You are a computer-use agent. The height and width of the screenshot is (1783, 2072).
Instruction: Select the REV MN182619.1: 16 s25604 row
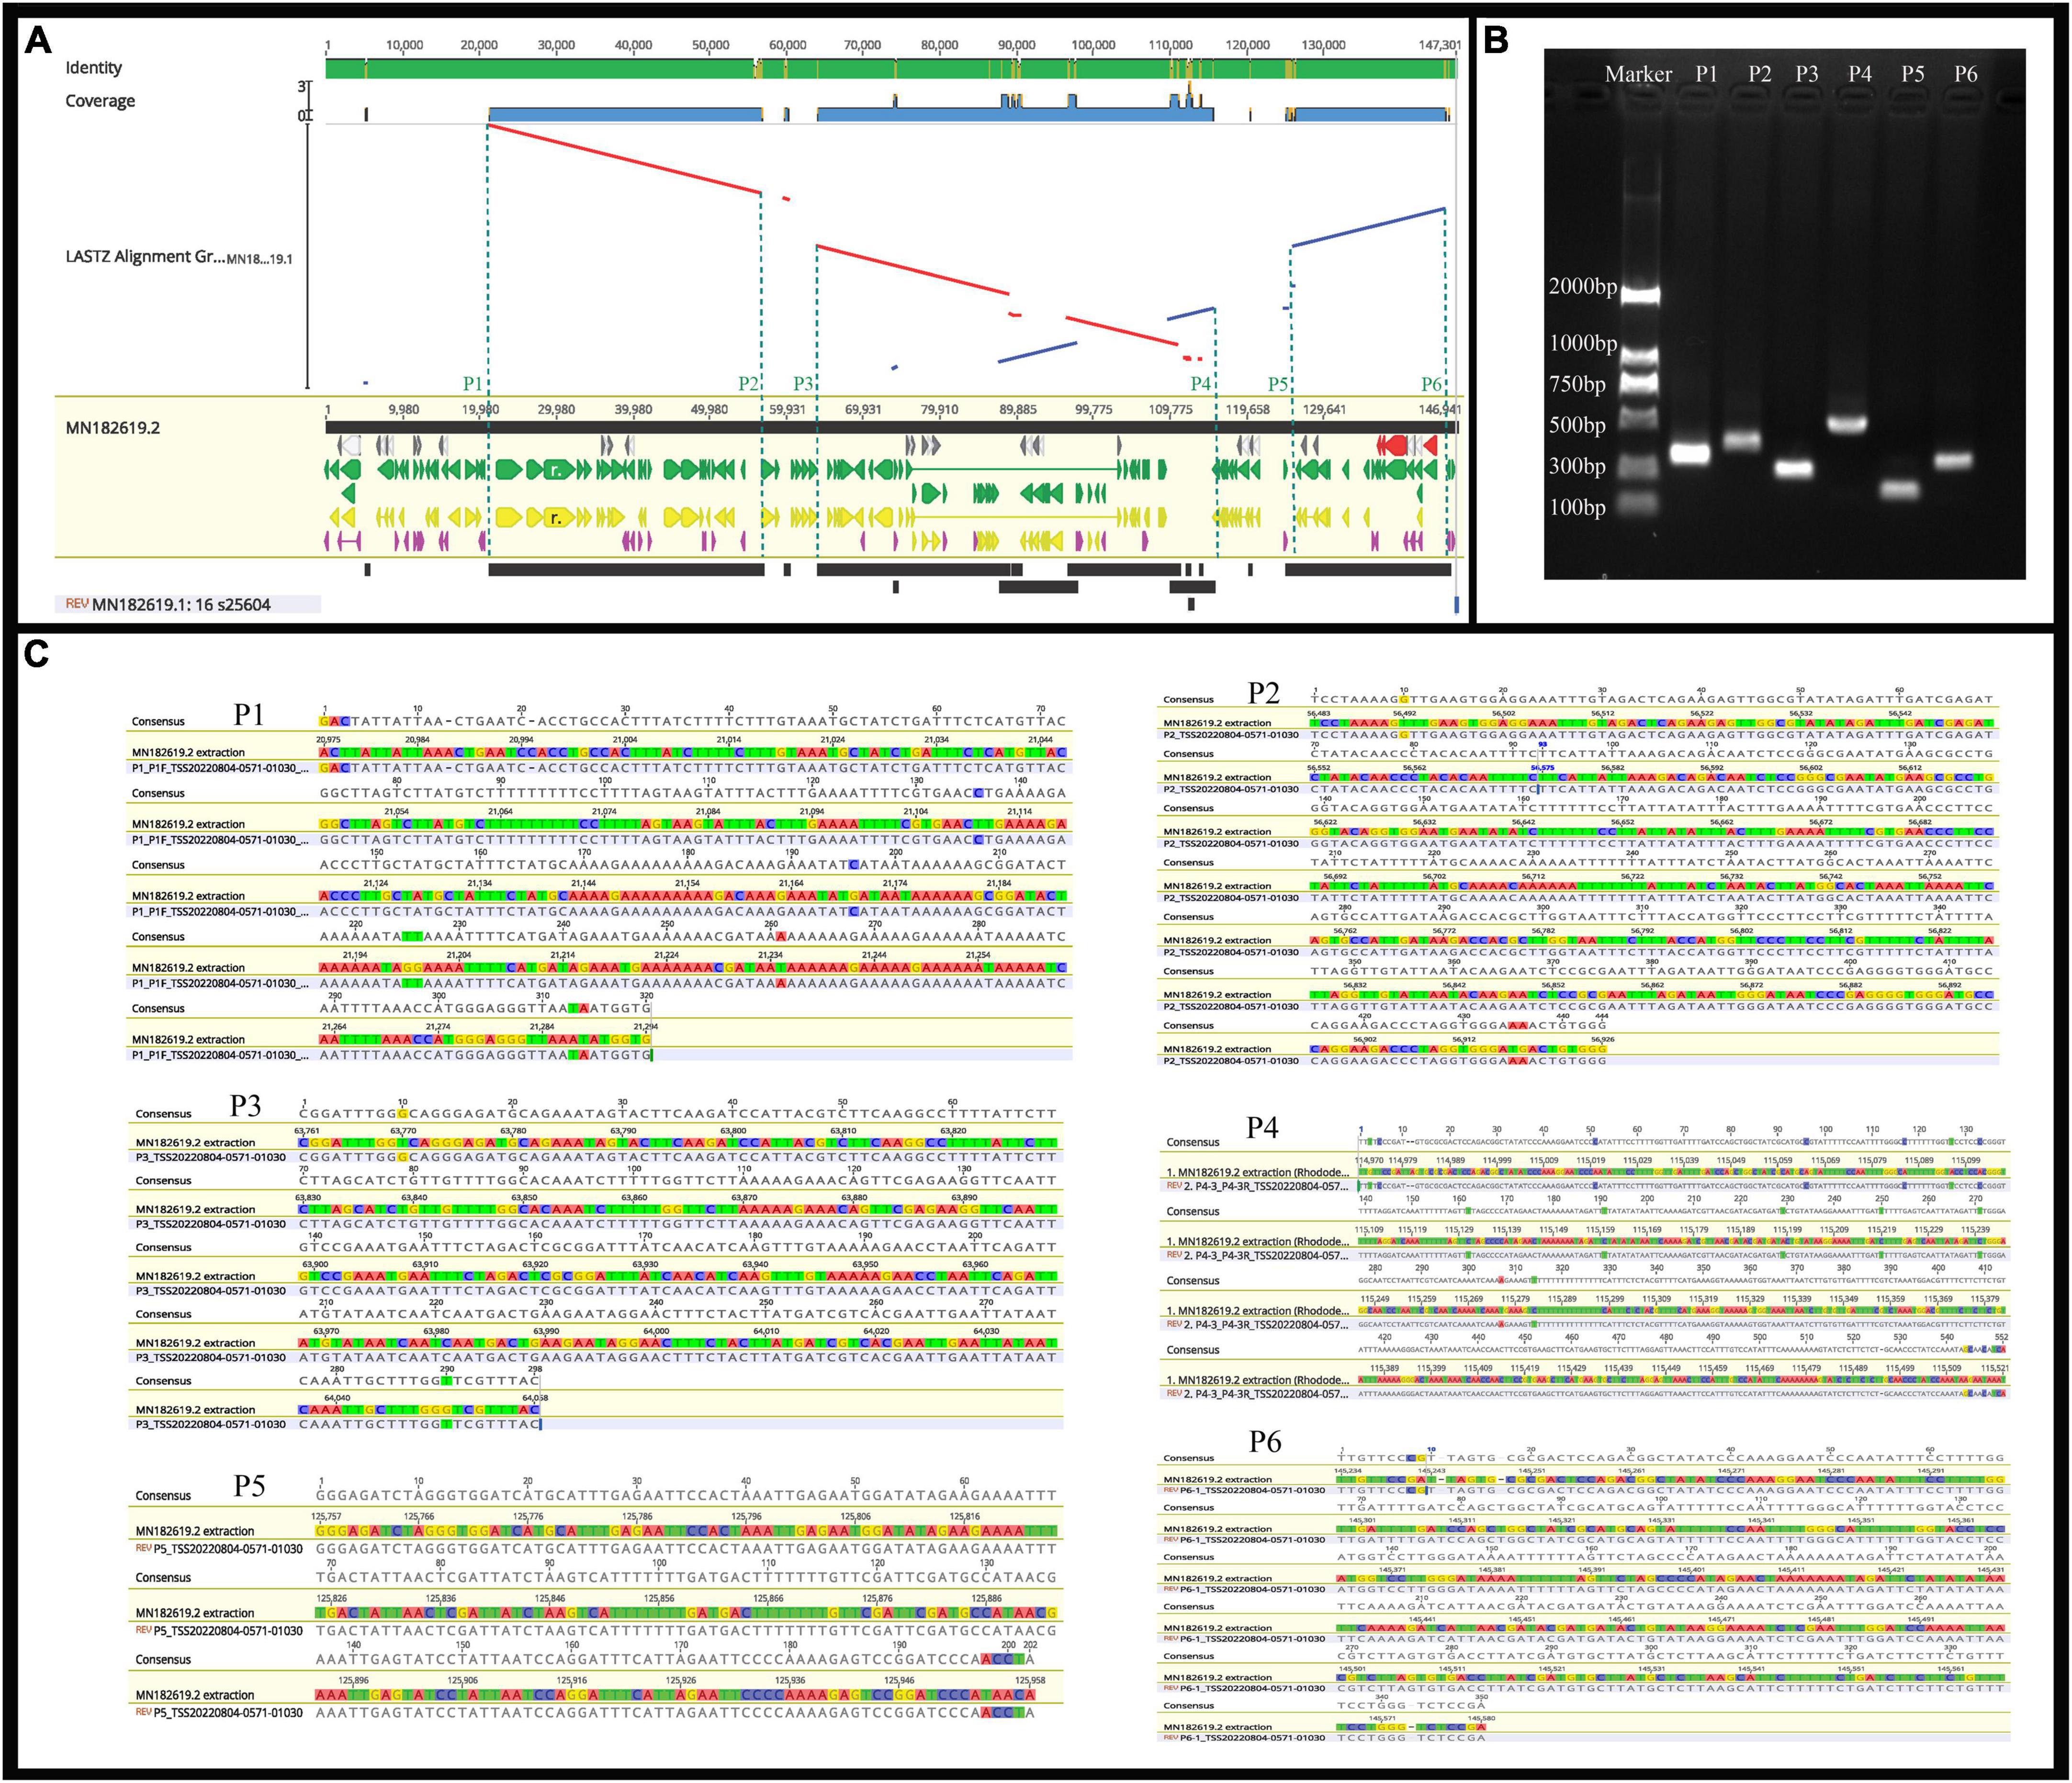tap(188, 604)
